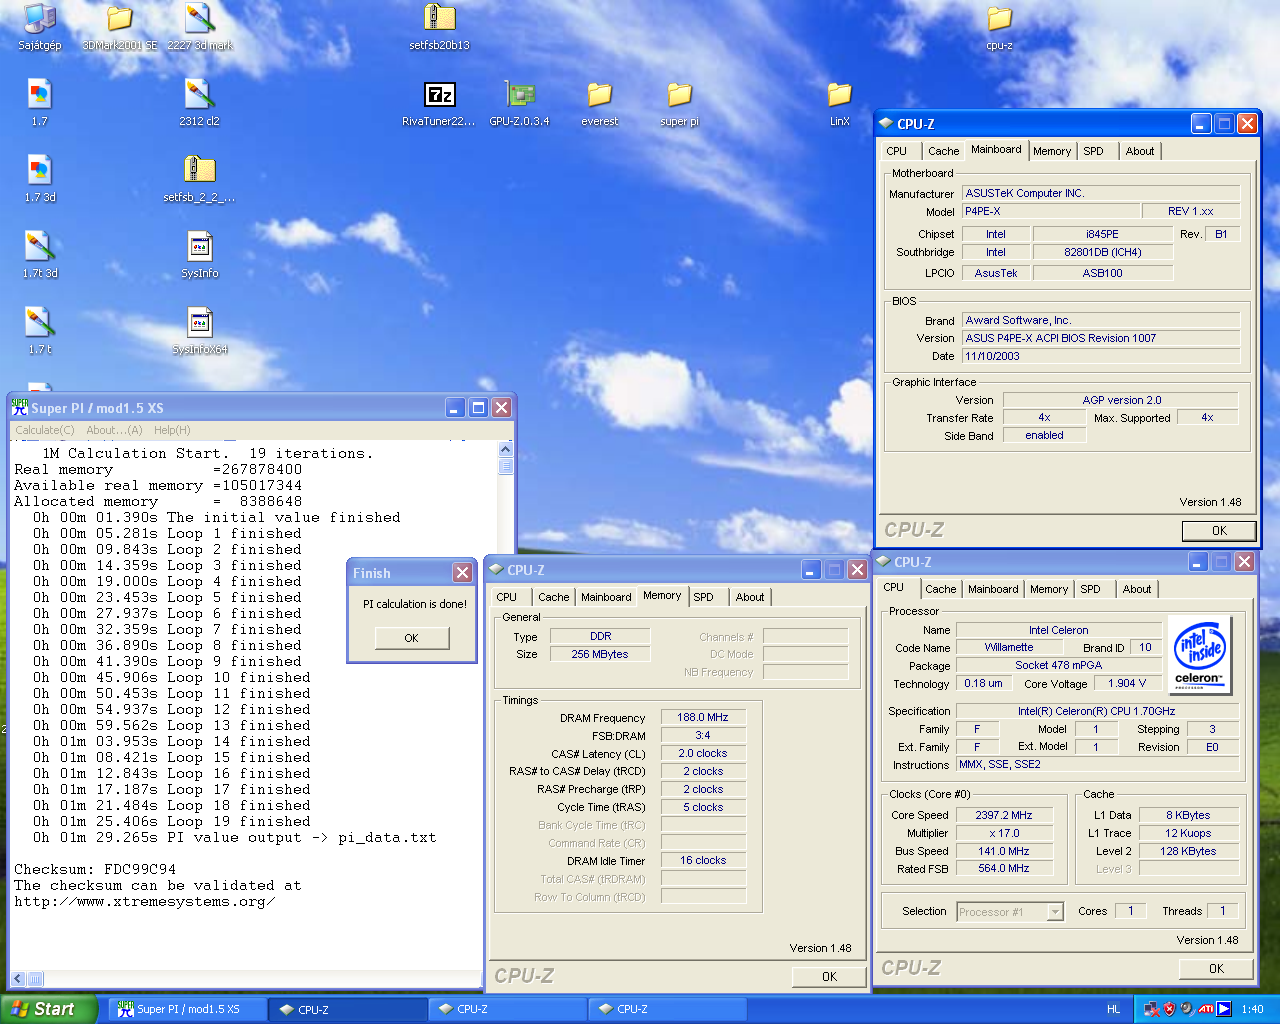
Task: Switch to Super PI taskbar button
Action: (187, 1009)
